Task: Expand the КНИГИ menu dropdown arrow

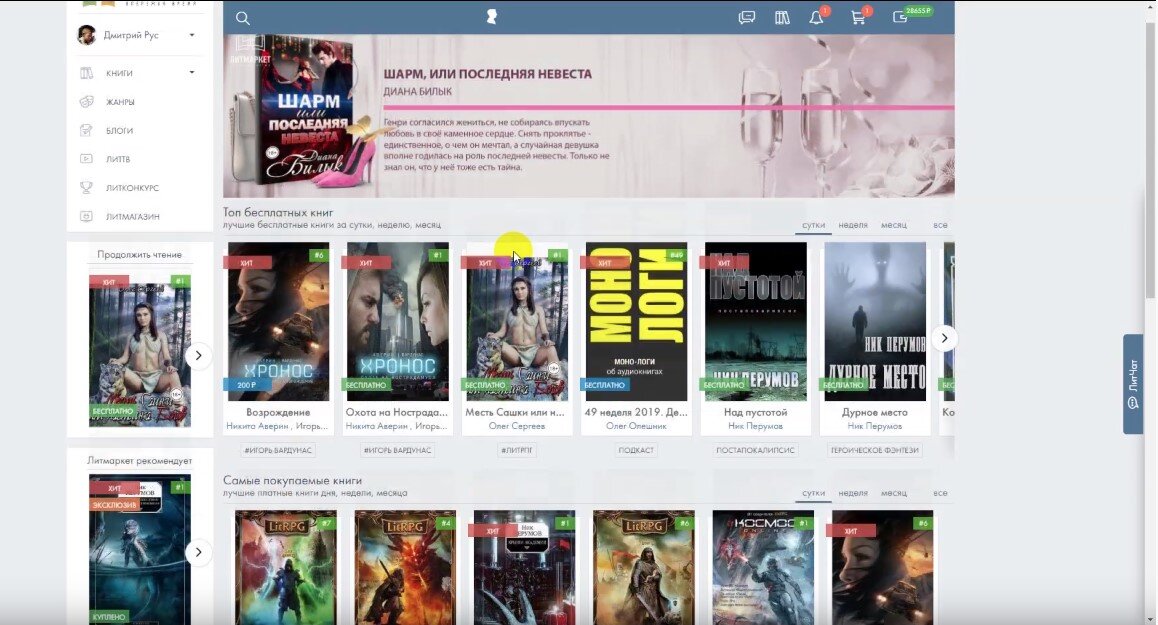Action: (x=192, y=72)
